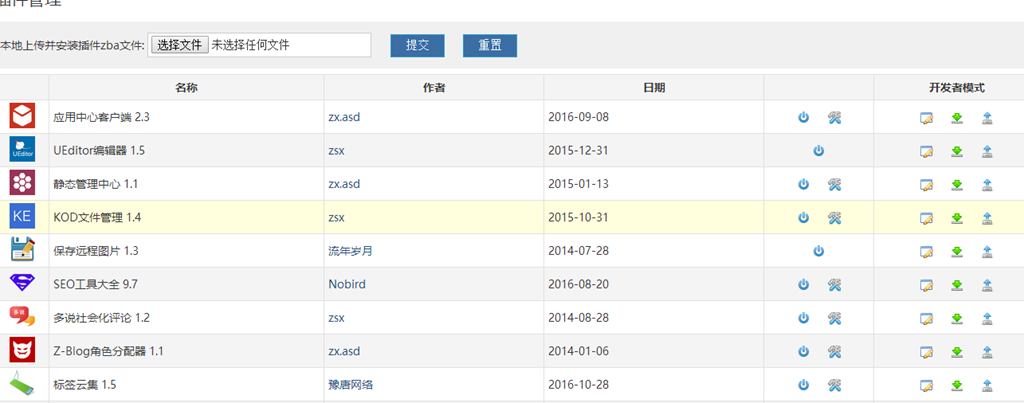This screenshot has width=1024, height=403.
Task: Click blue upload icon for UEditor编辑器
Action: pos(987,151)
